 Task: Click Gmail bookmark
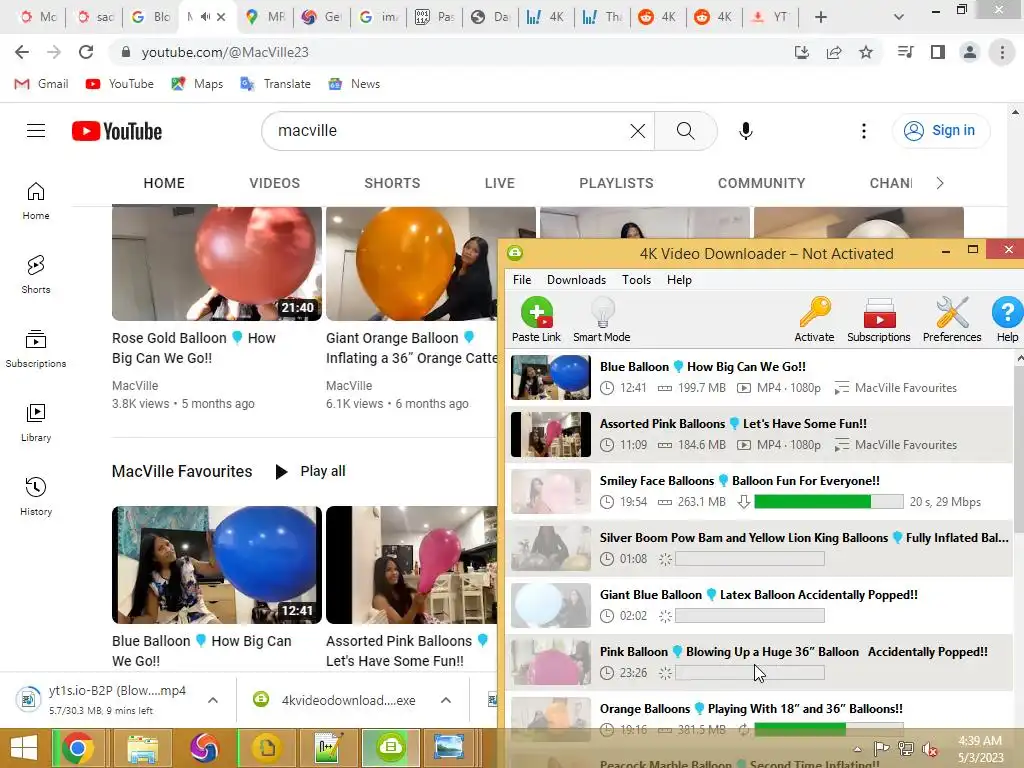point(42,84)
